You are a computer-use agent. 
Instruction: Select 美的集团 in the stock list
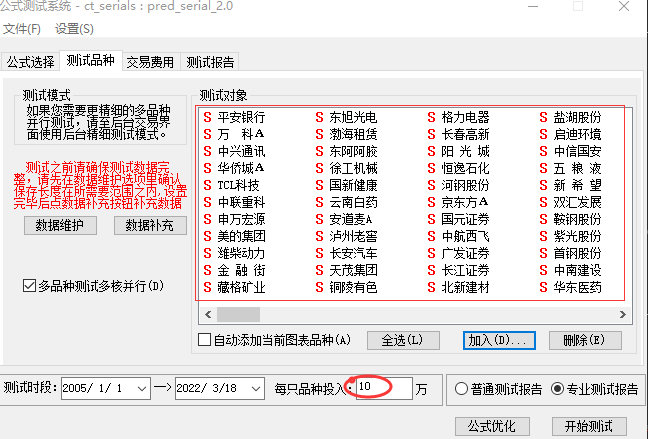point(241,236)
